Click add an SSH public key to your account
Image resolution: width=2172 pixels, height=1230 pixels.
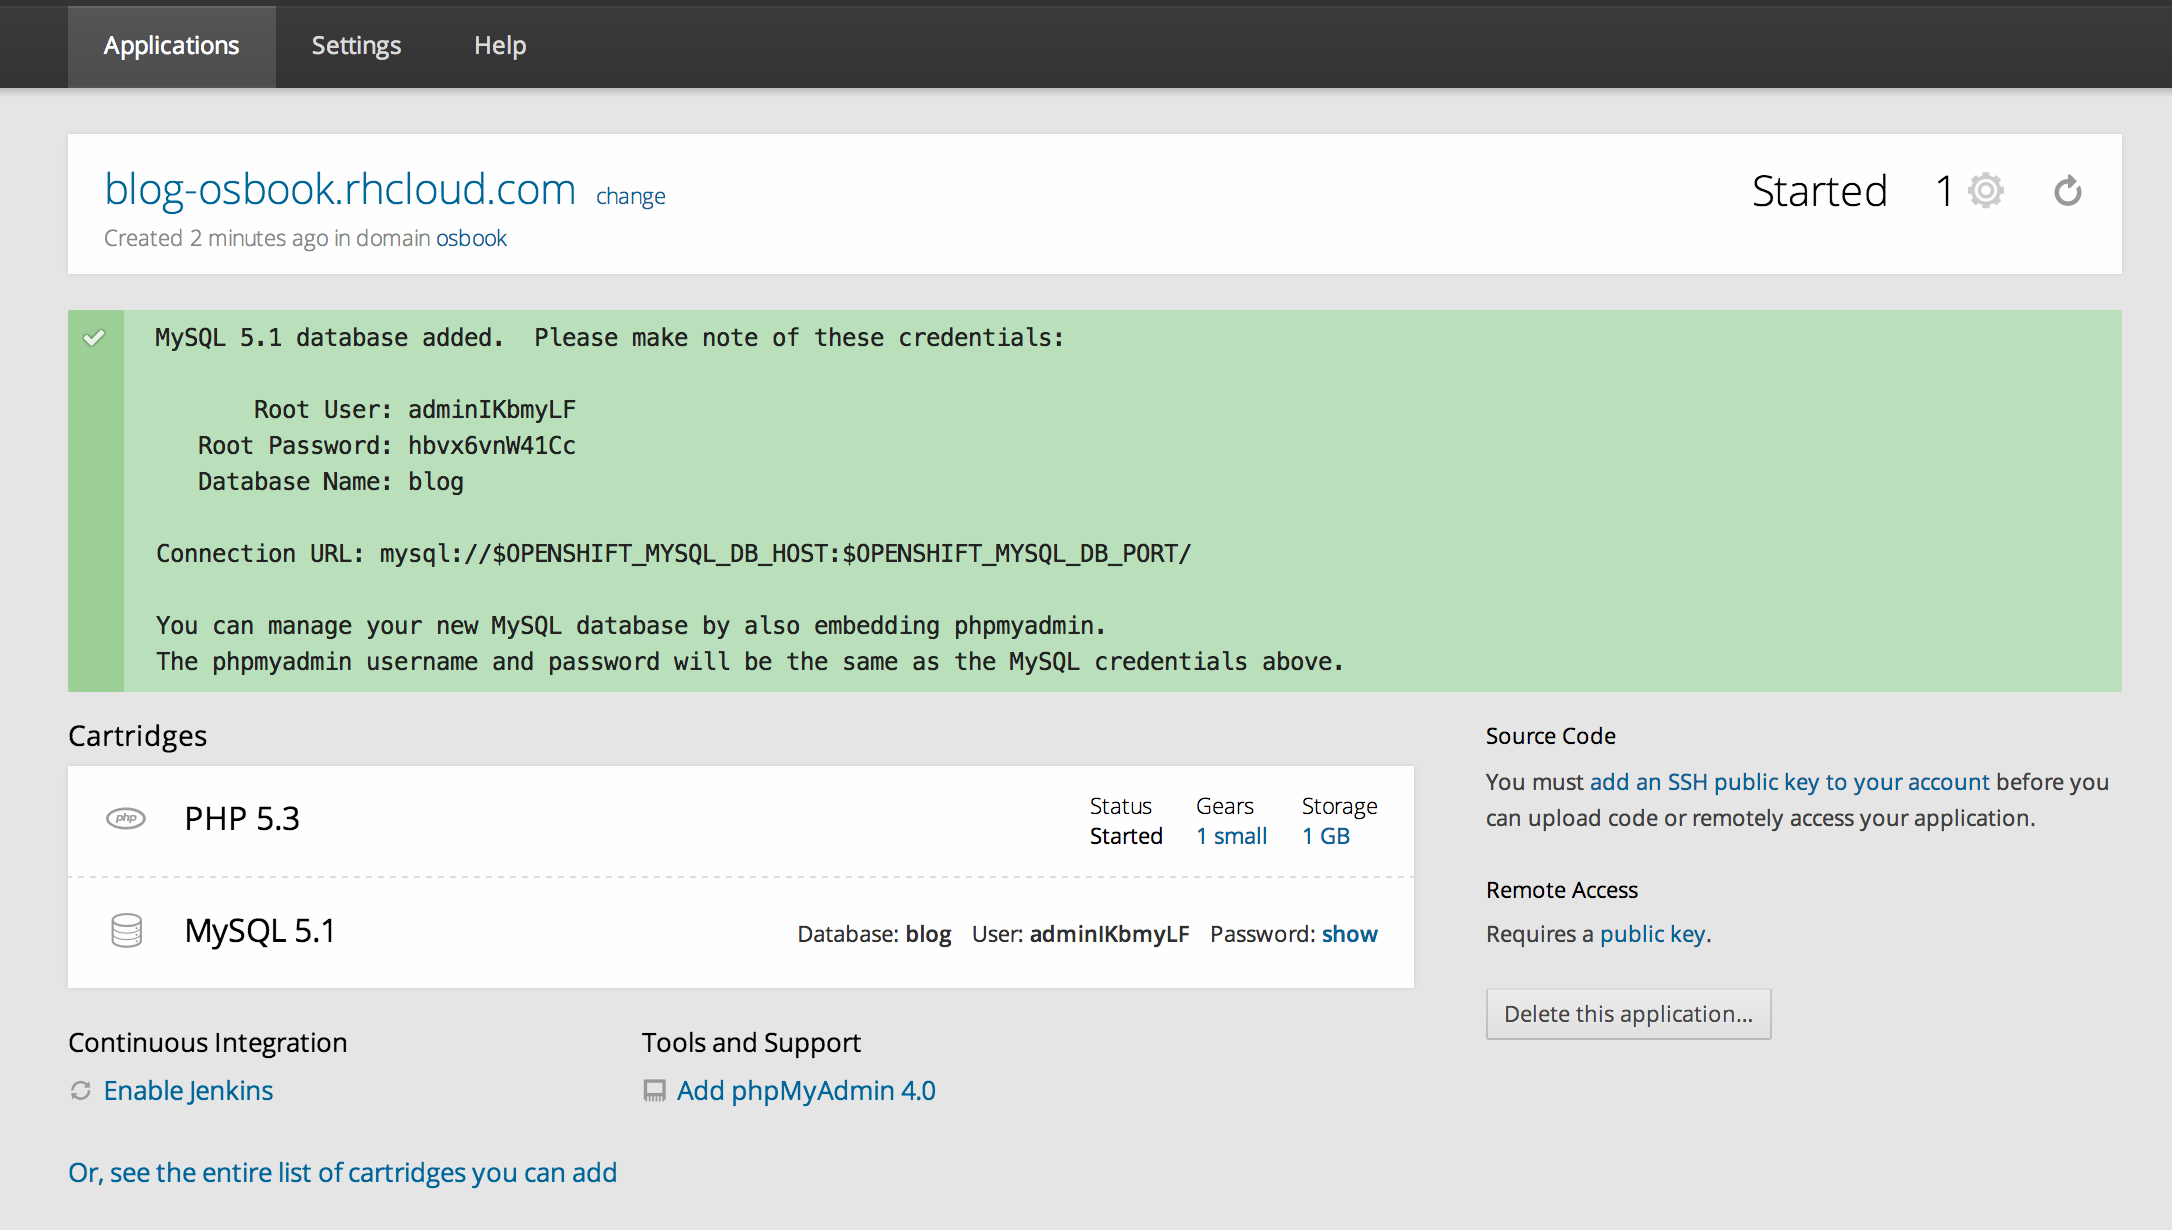pos(1788,782)
